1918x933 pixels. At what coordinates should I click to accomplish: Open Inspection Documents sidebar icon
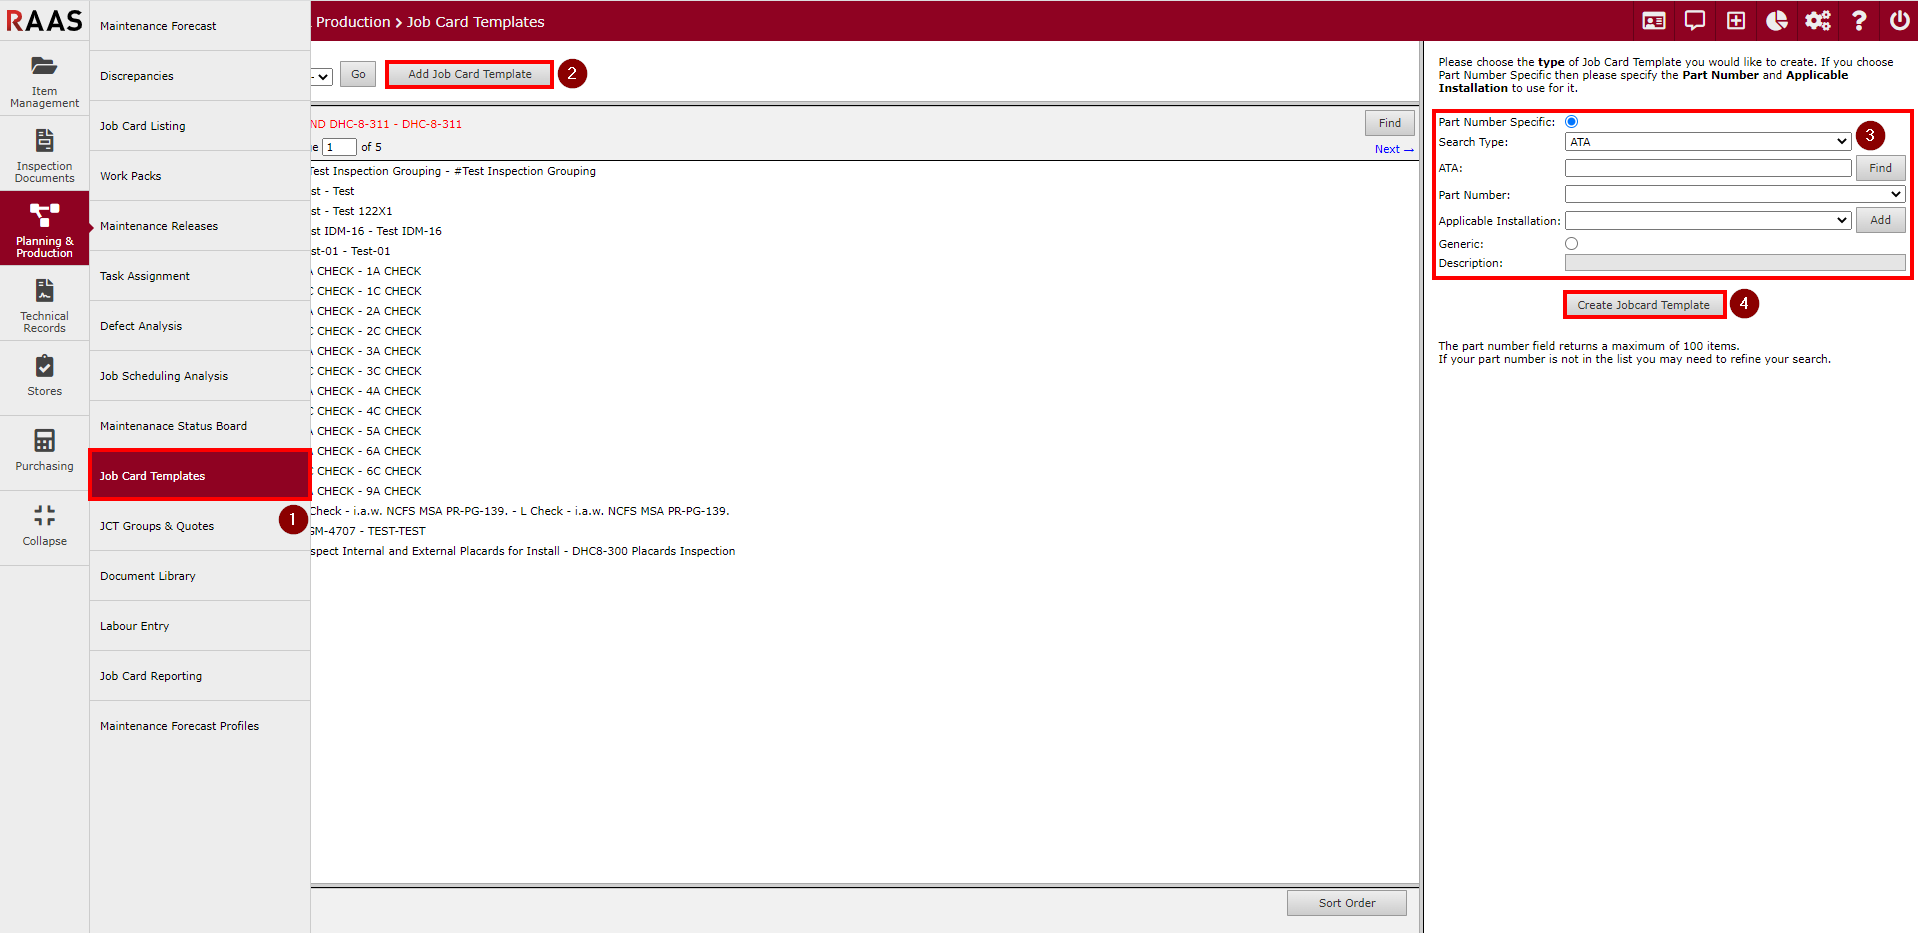(x=44, y=154)
